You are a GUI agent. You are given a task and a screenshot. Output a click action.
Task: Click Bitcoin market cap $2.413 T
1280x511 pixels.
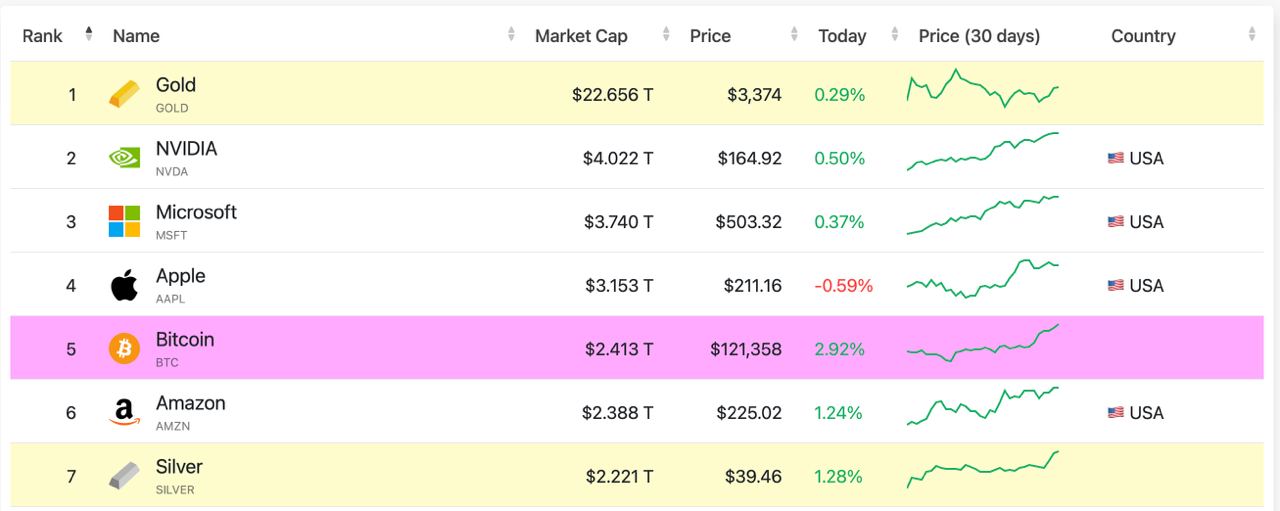[619, 349]
